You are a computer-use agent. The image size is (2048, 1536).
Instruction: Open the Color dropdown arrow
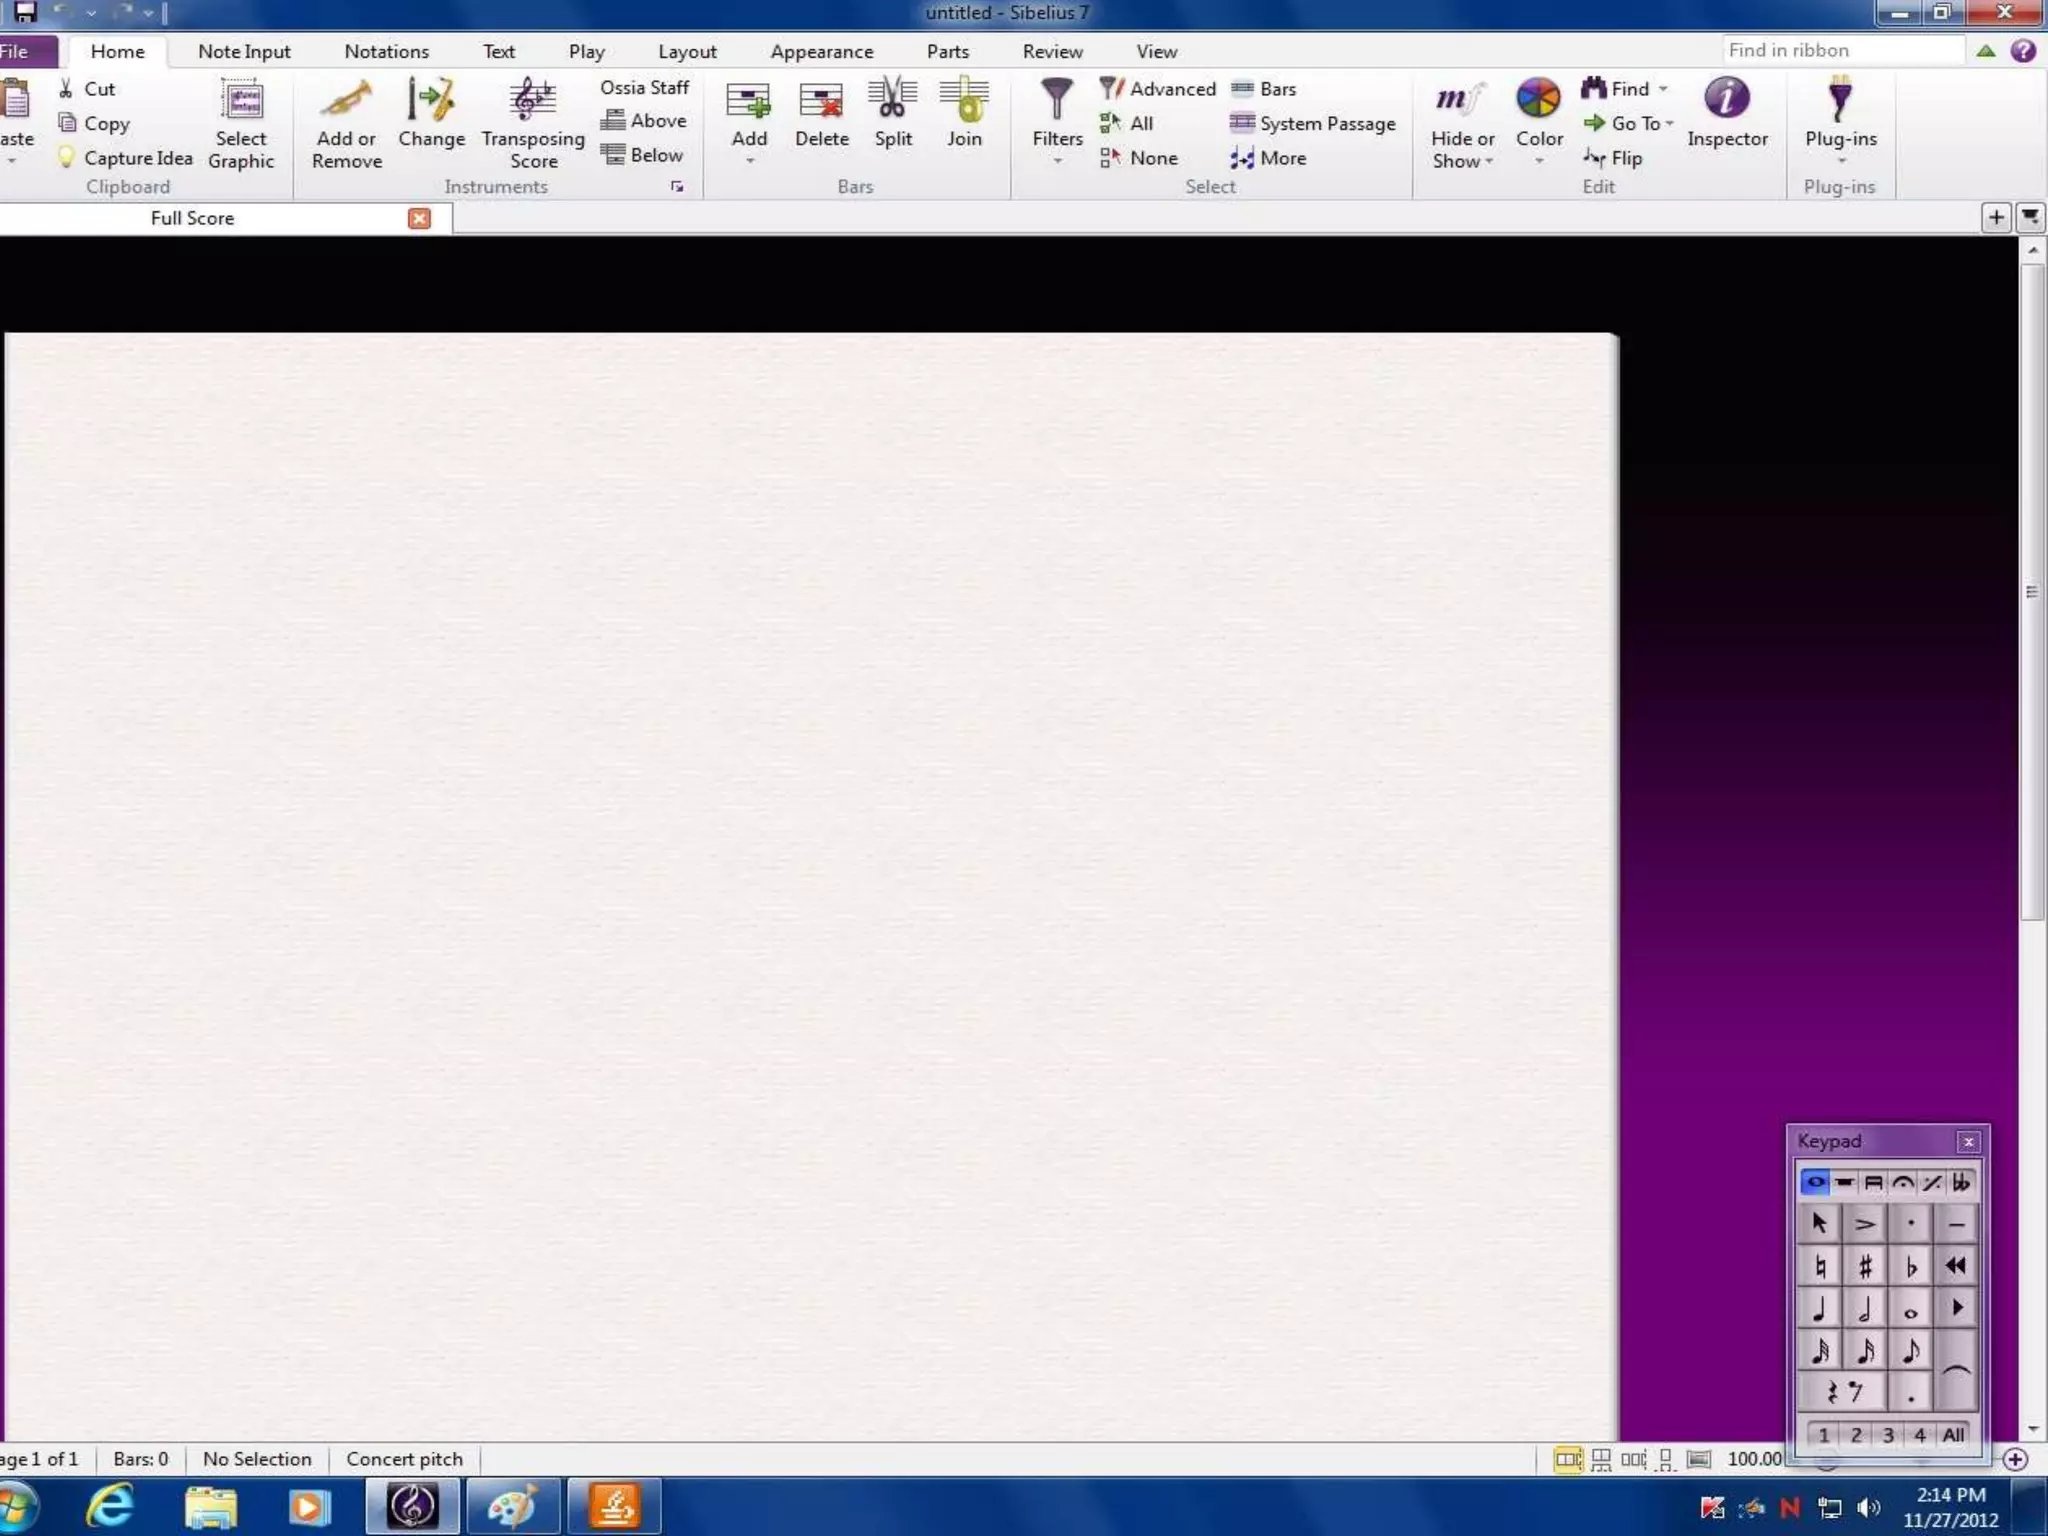(x=1539, y=161)
